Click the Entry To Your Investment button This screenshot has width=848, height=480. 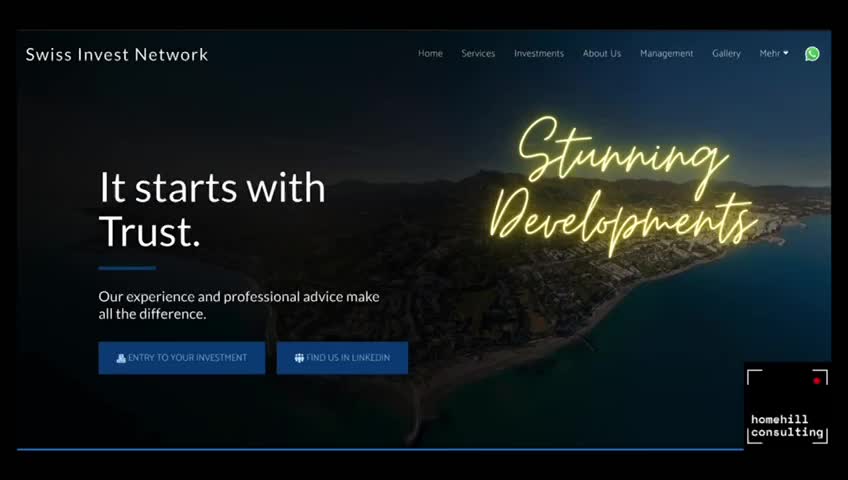[182, 358]
